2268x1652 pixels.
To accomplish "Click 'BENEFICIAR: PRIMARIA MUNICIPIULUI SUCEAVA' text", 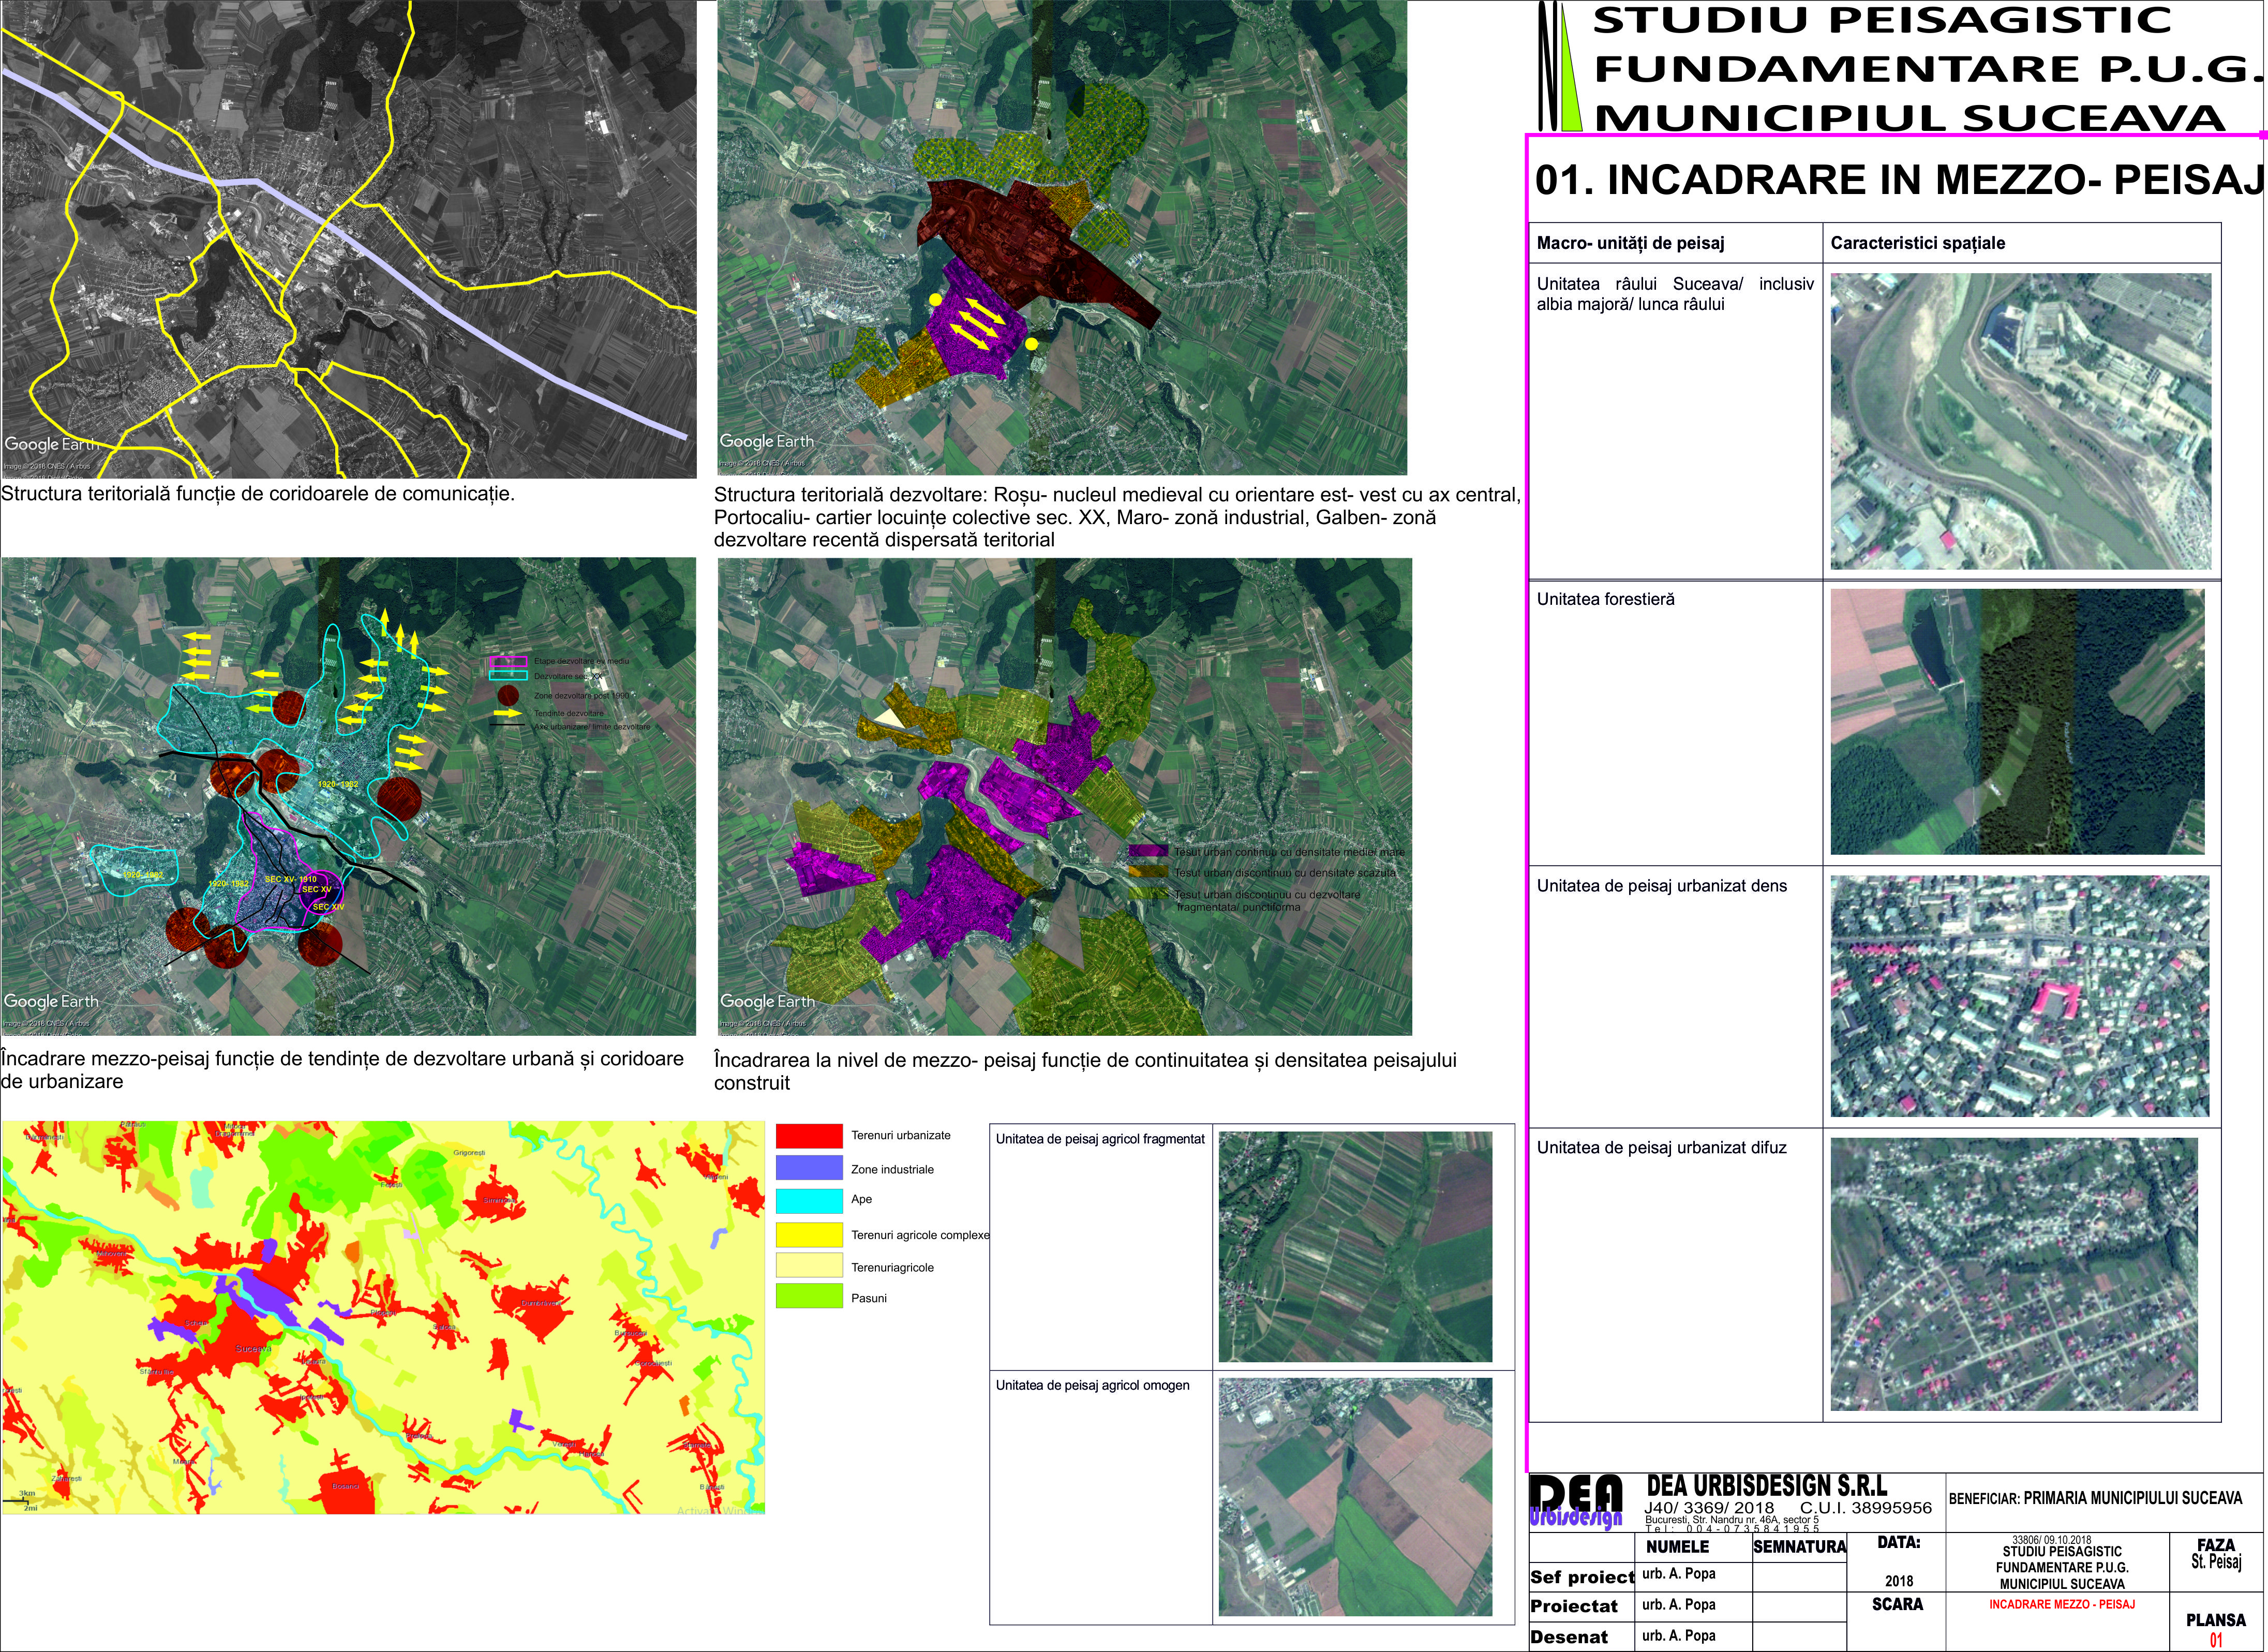I will pos(2095,1498).
